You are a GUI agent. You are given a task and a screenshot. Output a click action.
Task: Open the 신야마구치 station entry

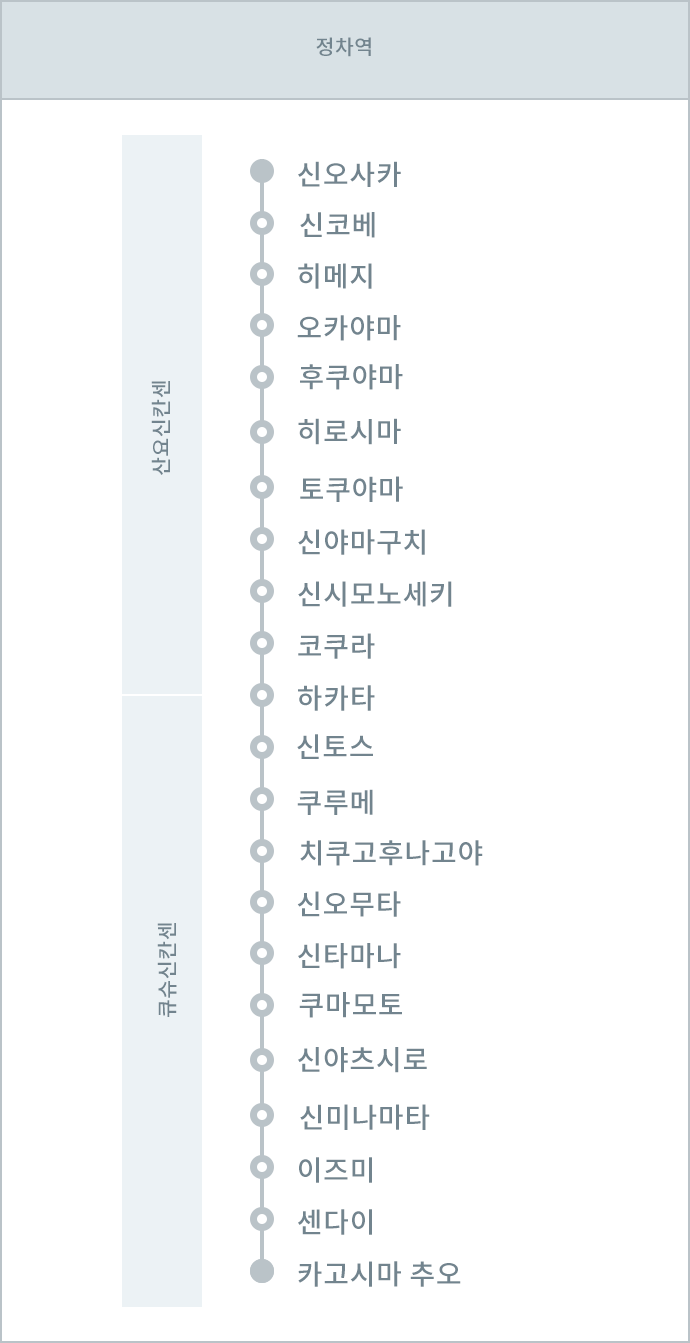[x=364, y=542]
